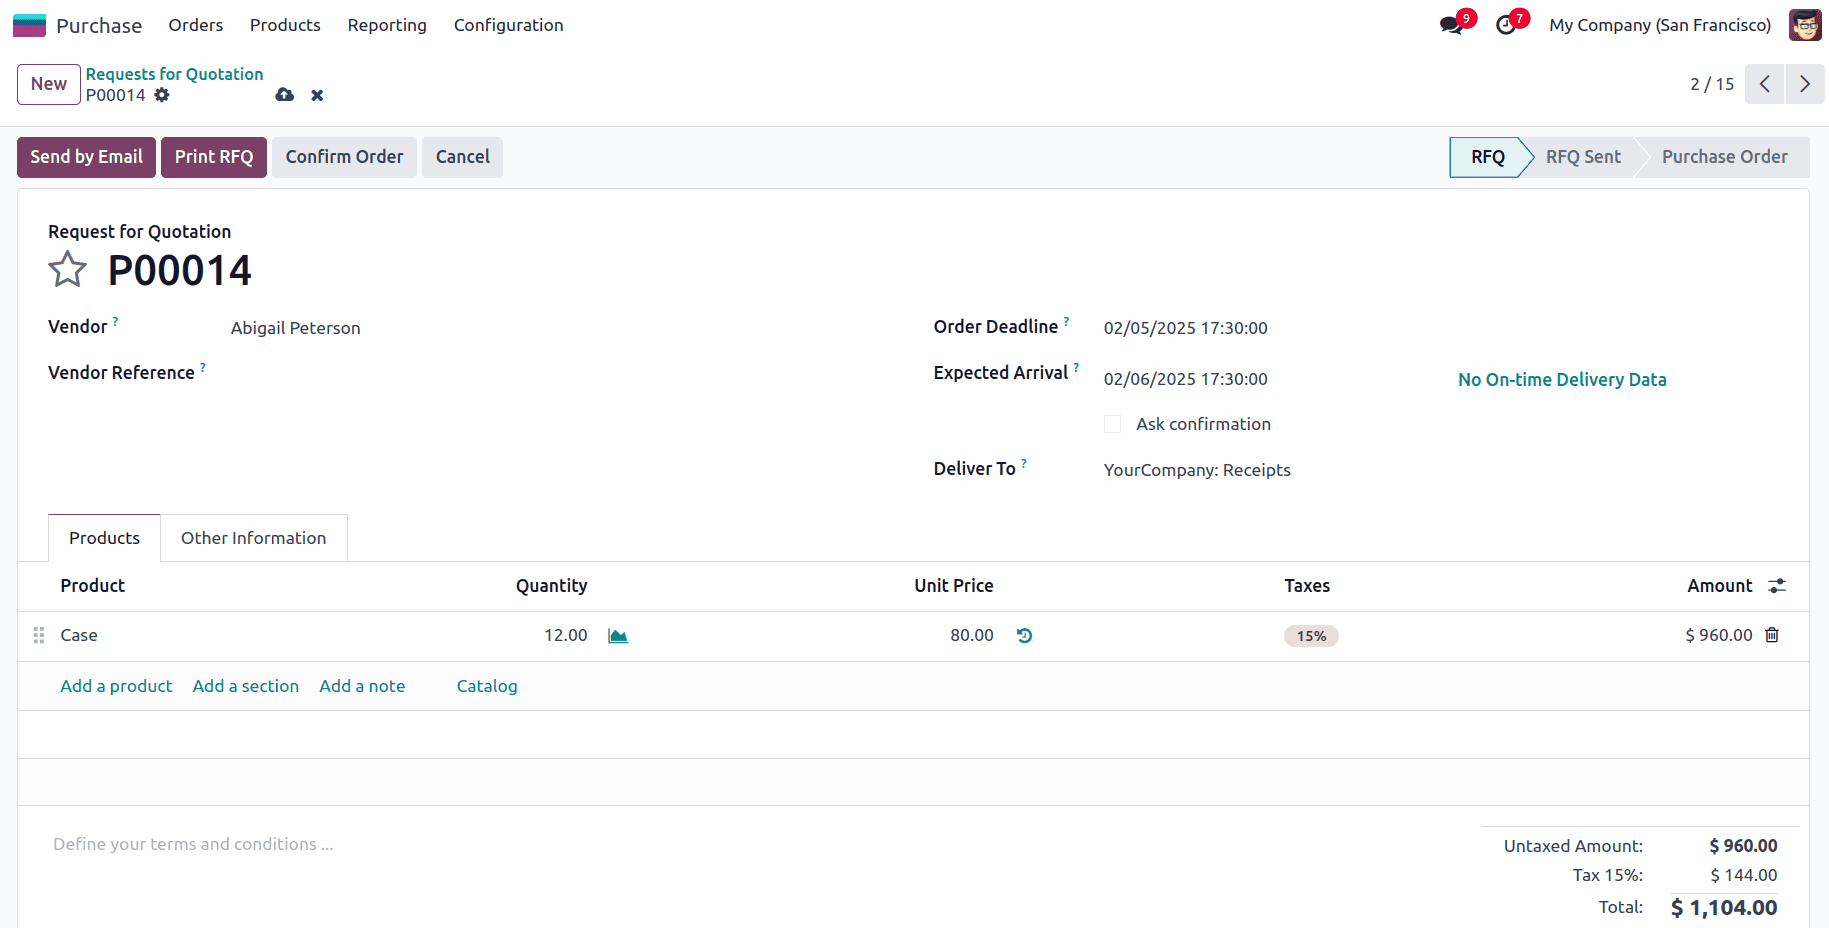Click the cloud save record icon
Viewport: 1829px width, 928px height.
285,95
